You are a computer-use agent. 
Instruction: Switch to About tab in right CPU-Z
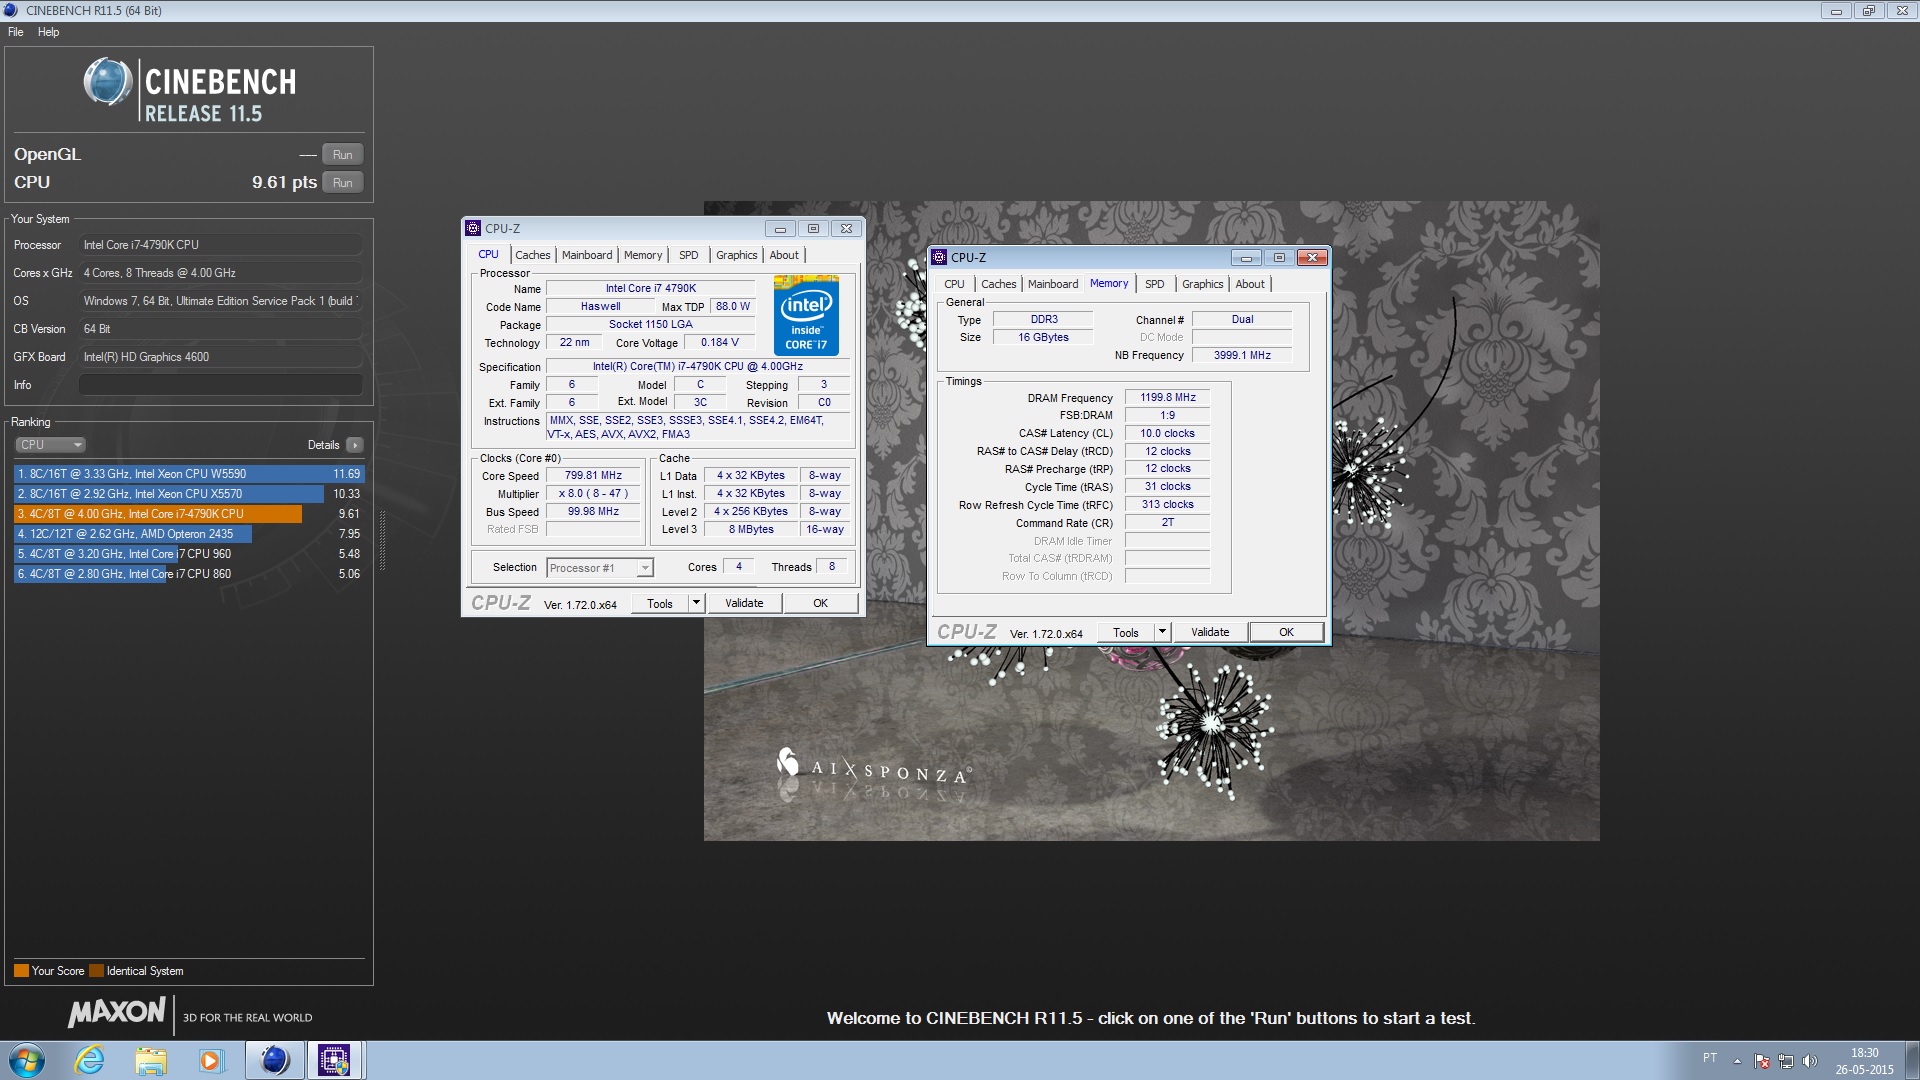(x=1250, y=284)
